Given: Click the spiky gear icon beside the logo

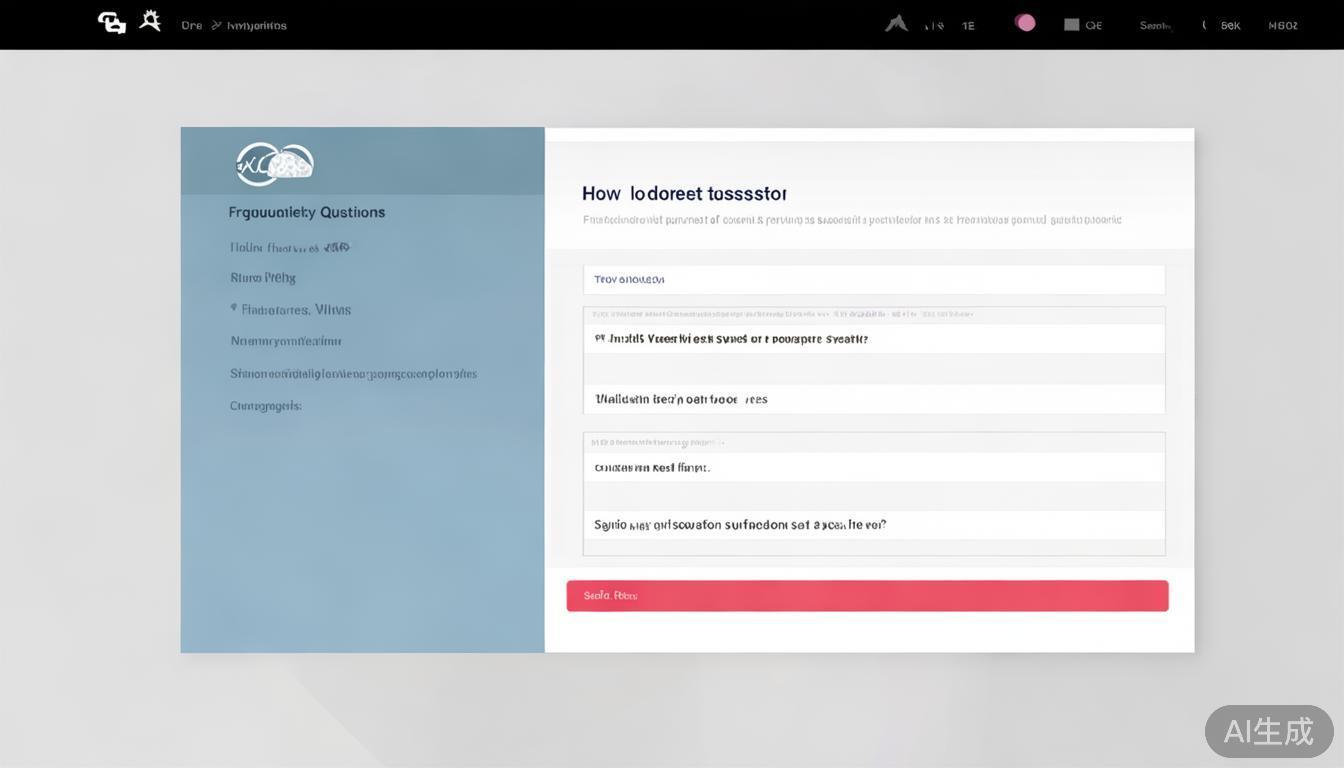Looking at the screenshot, I should click(150, 21).
